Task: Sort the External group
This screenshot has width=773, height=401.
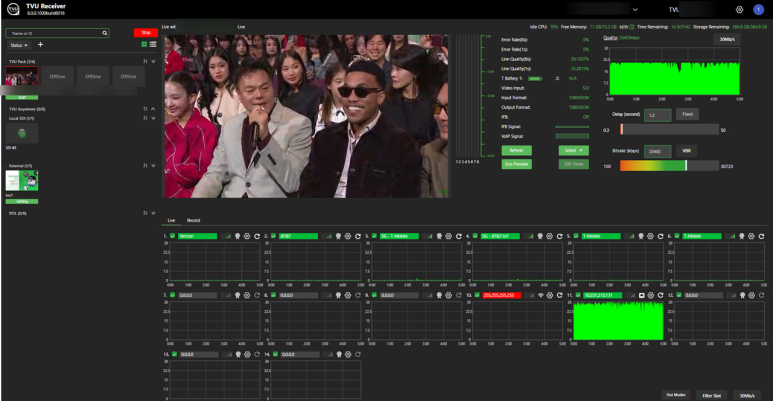Action: 145,165
